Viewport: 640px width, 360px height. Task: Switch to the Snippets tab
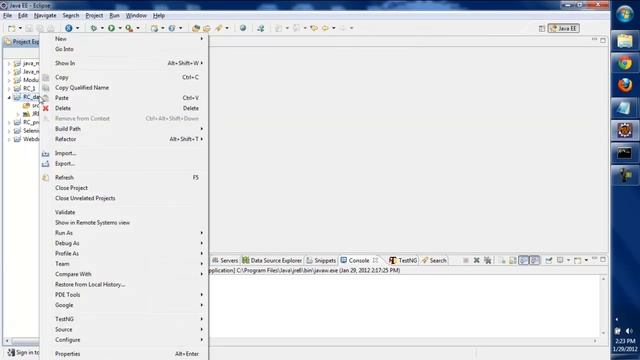point(321,260)
